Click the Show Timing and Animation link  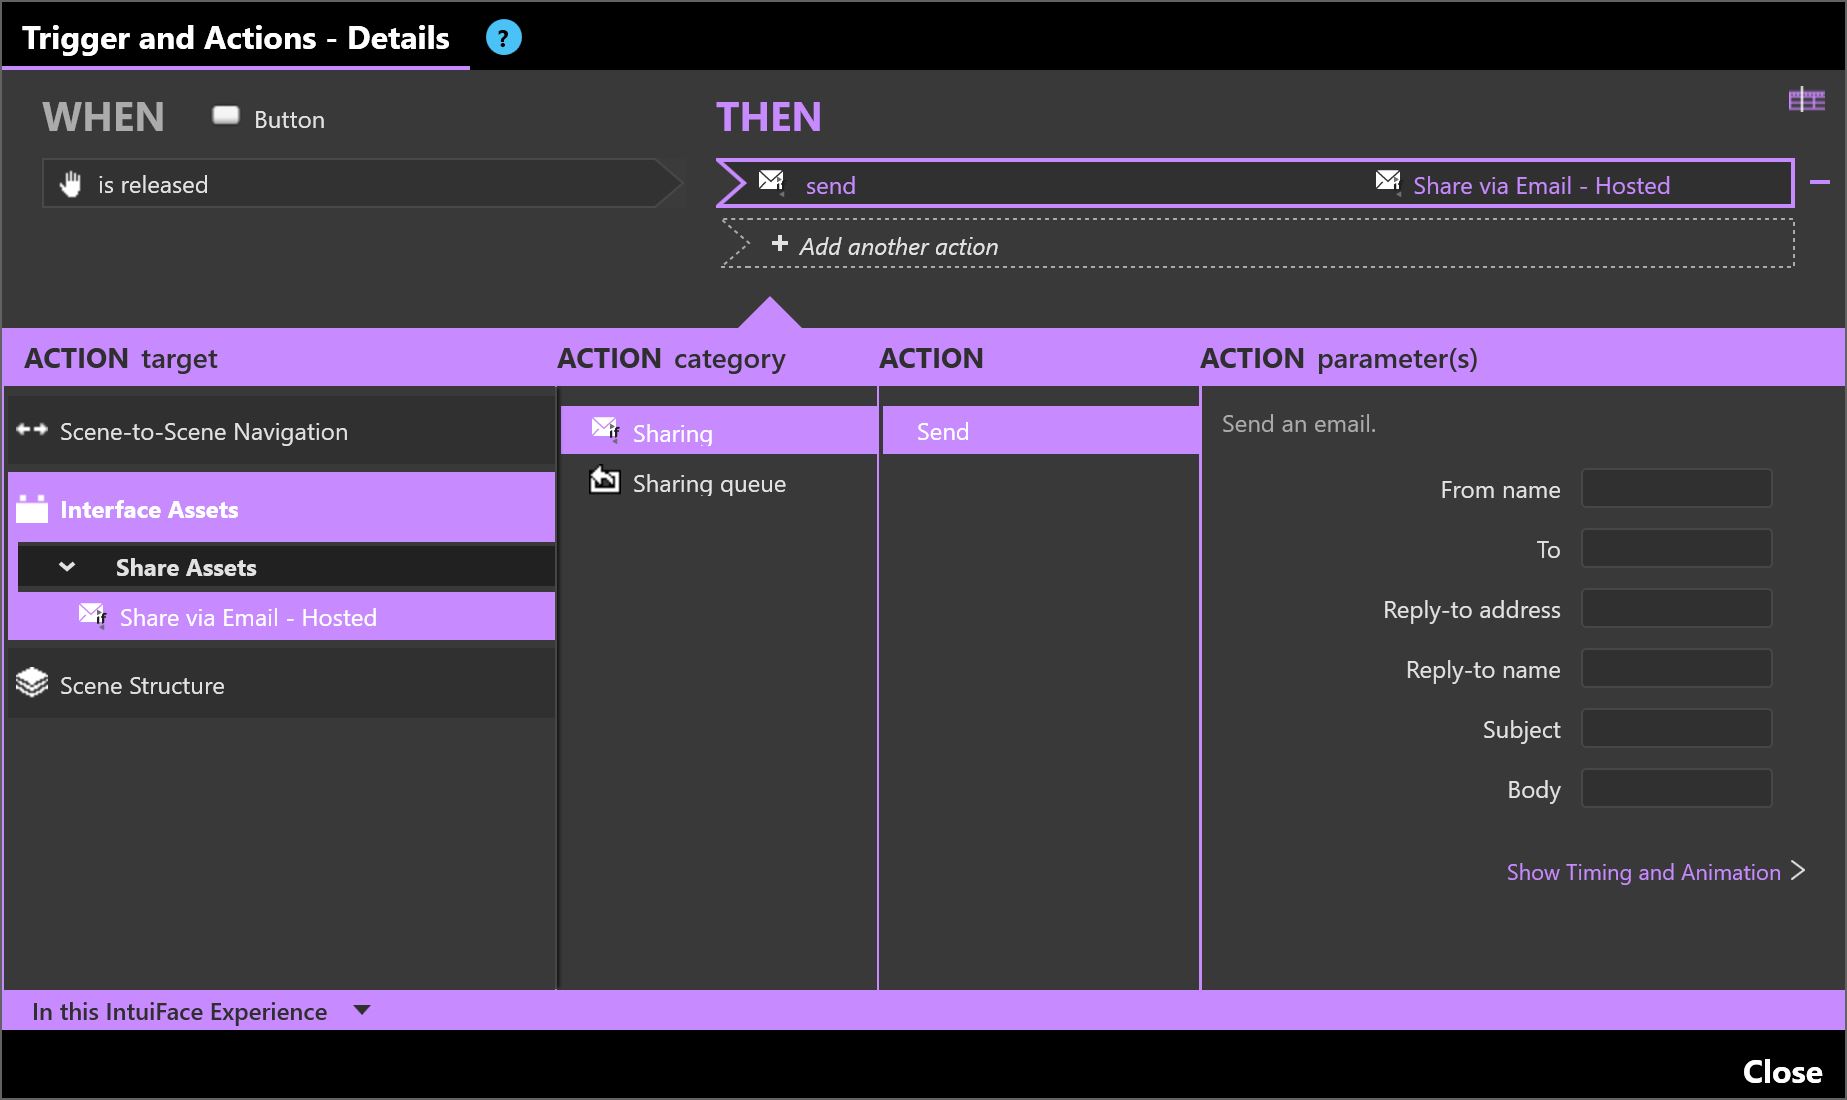click(1643, 872)
